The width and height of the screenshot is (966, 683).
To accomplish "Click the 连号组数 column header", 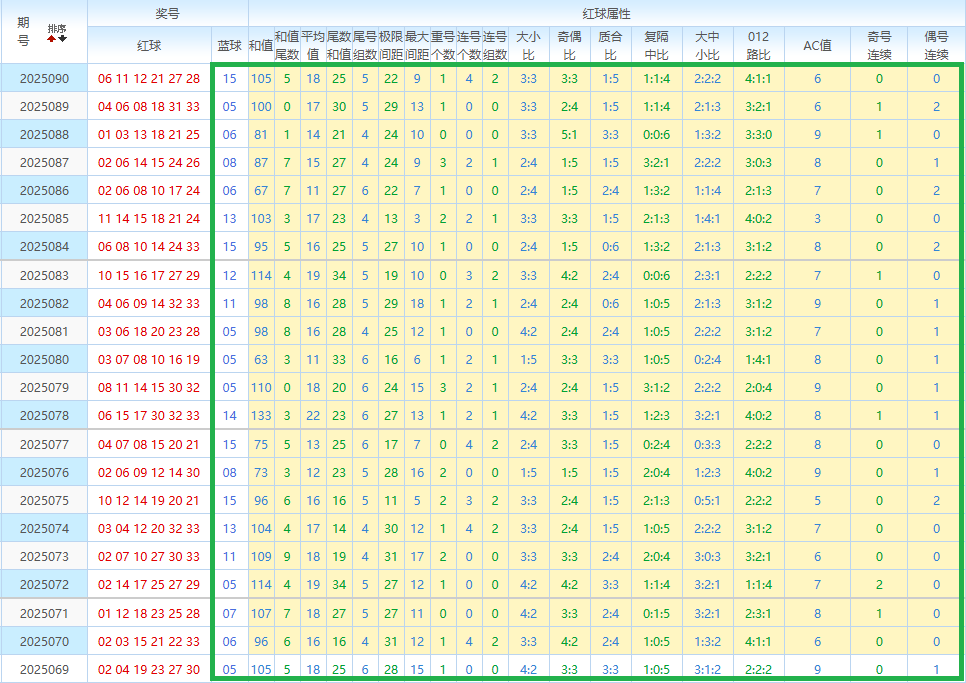I will point(495,45).
